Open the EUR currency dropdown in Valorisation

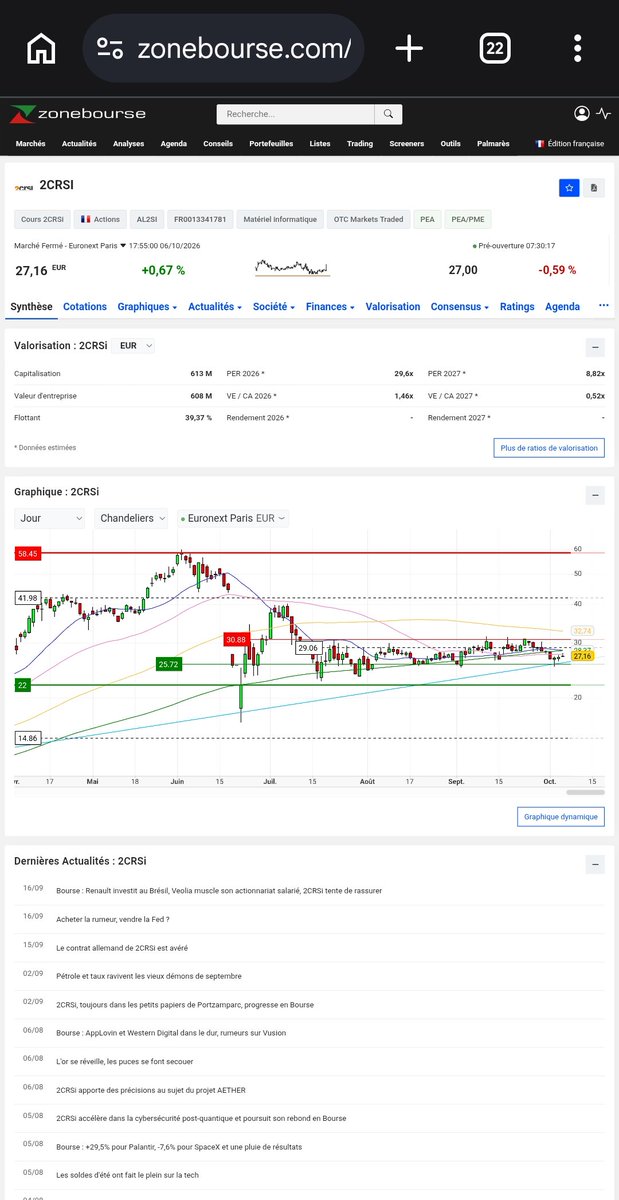136,345
